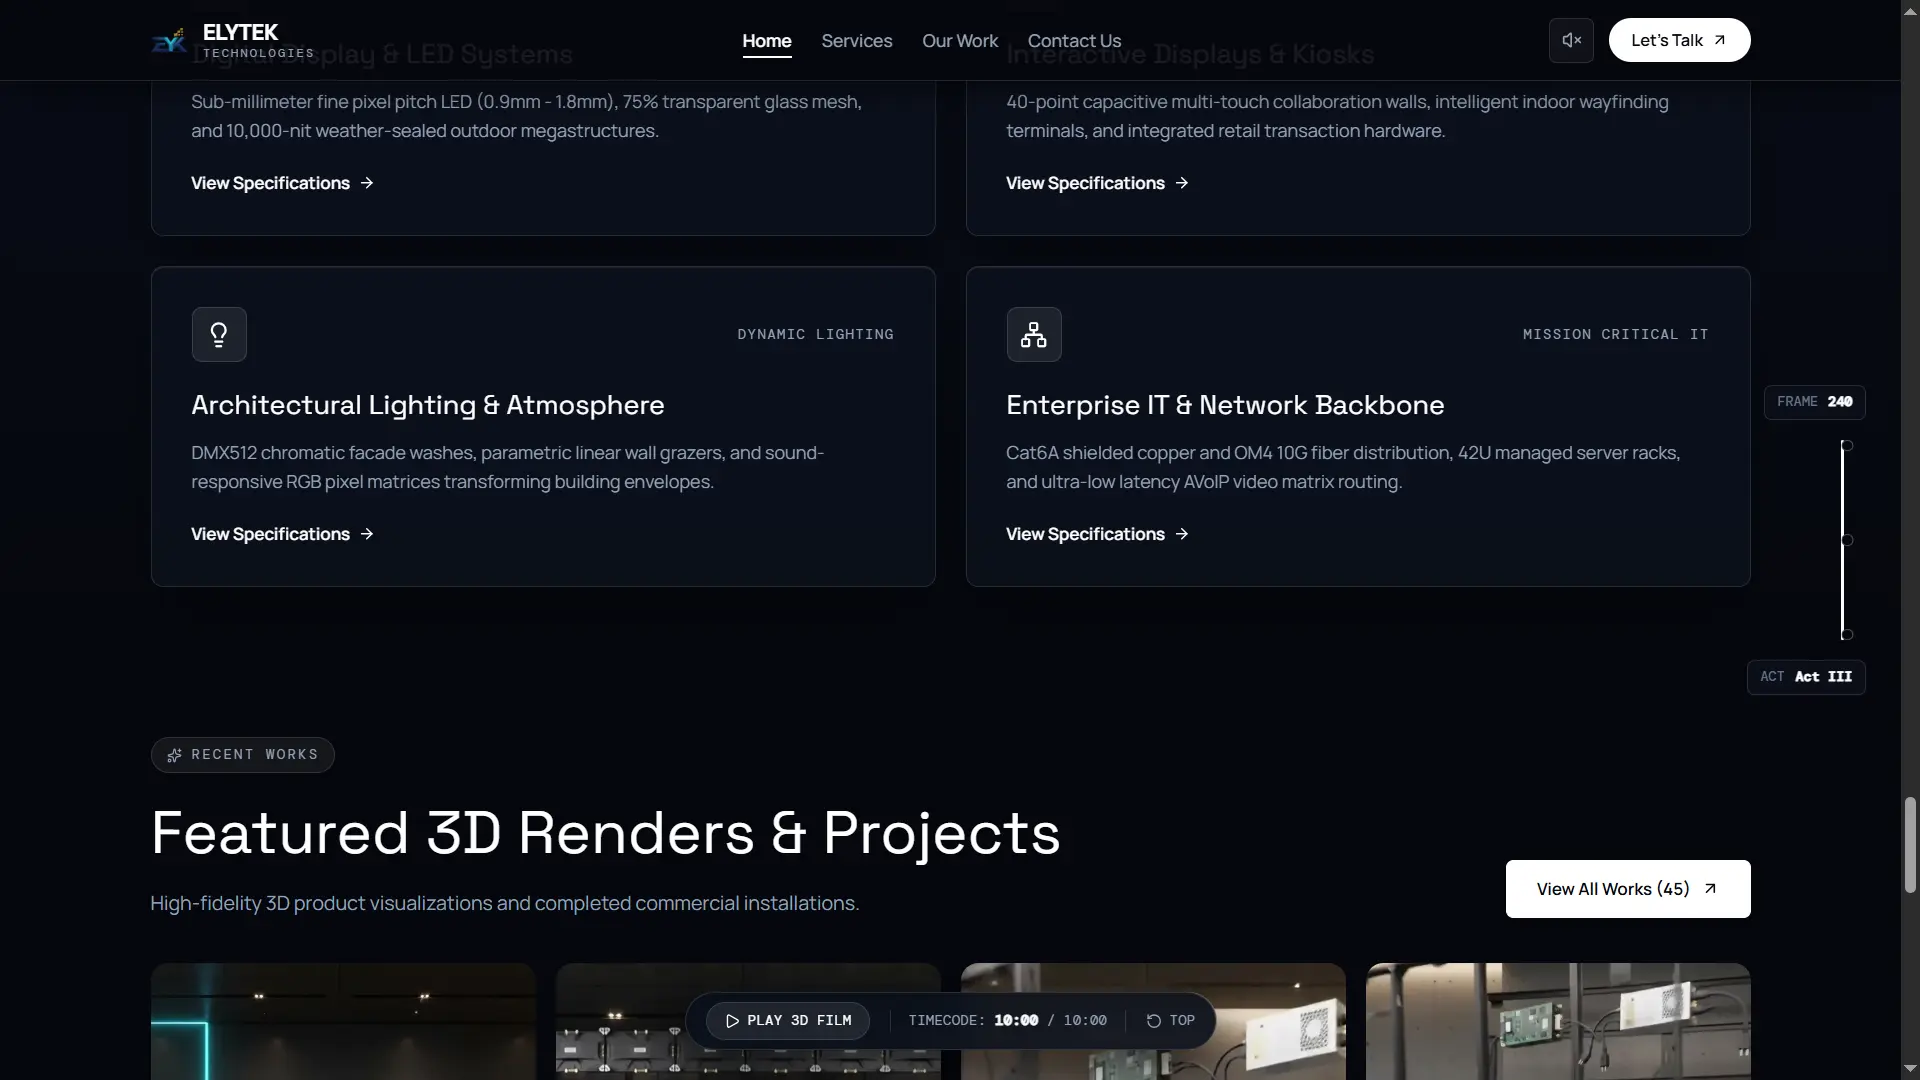
Task: Go to the Services nav item
Action: tap(857, 41)
